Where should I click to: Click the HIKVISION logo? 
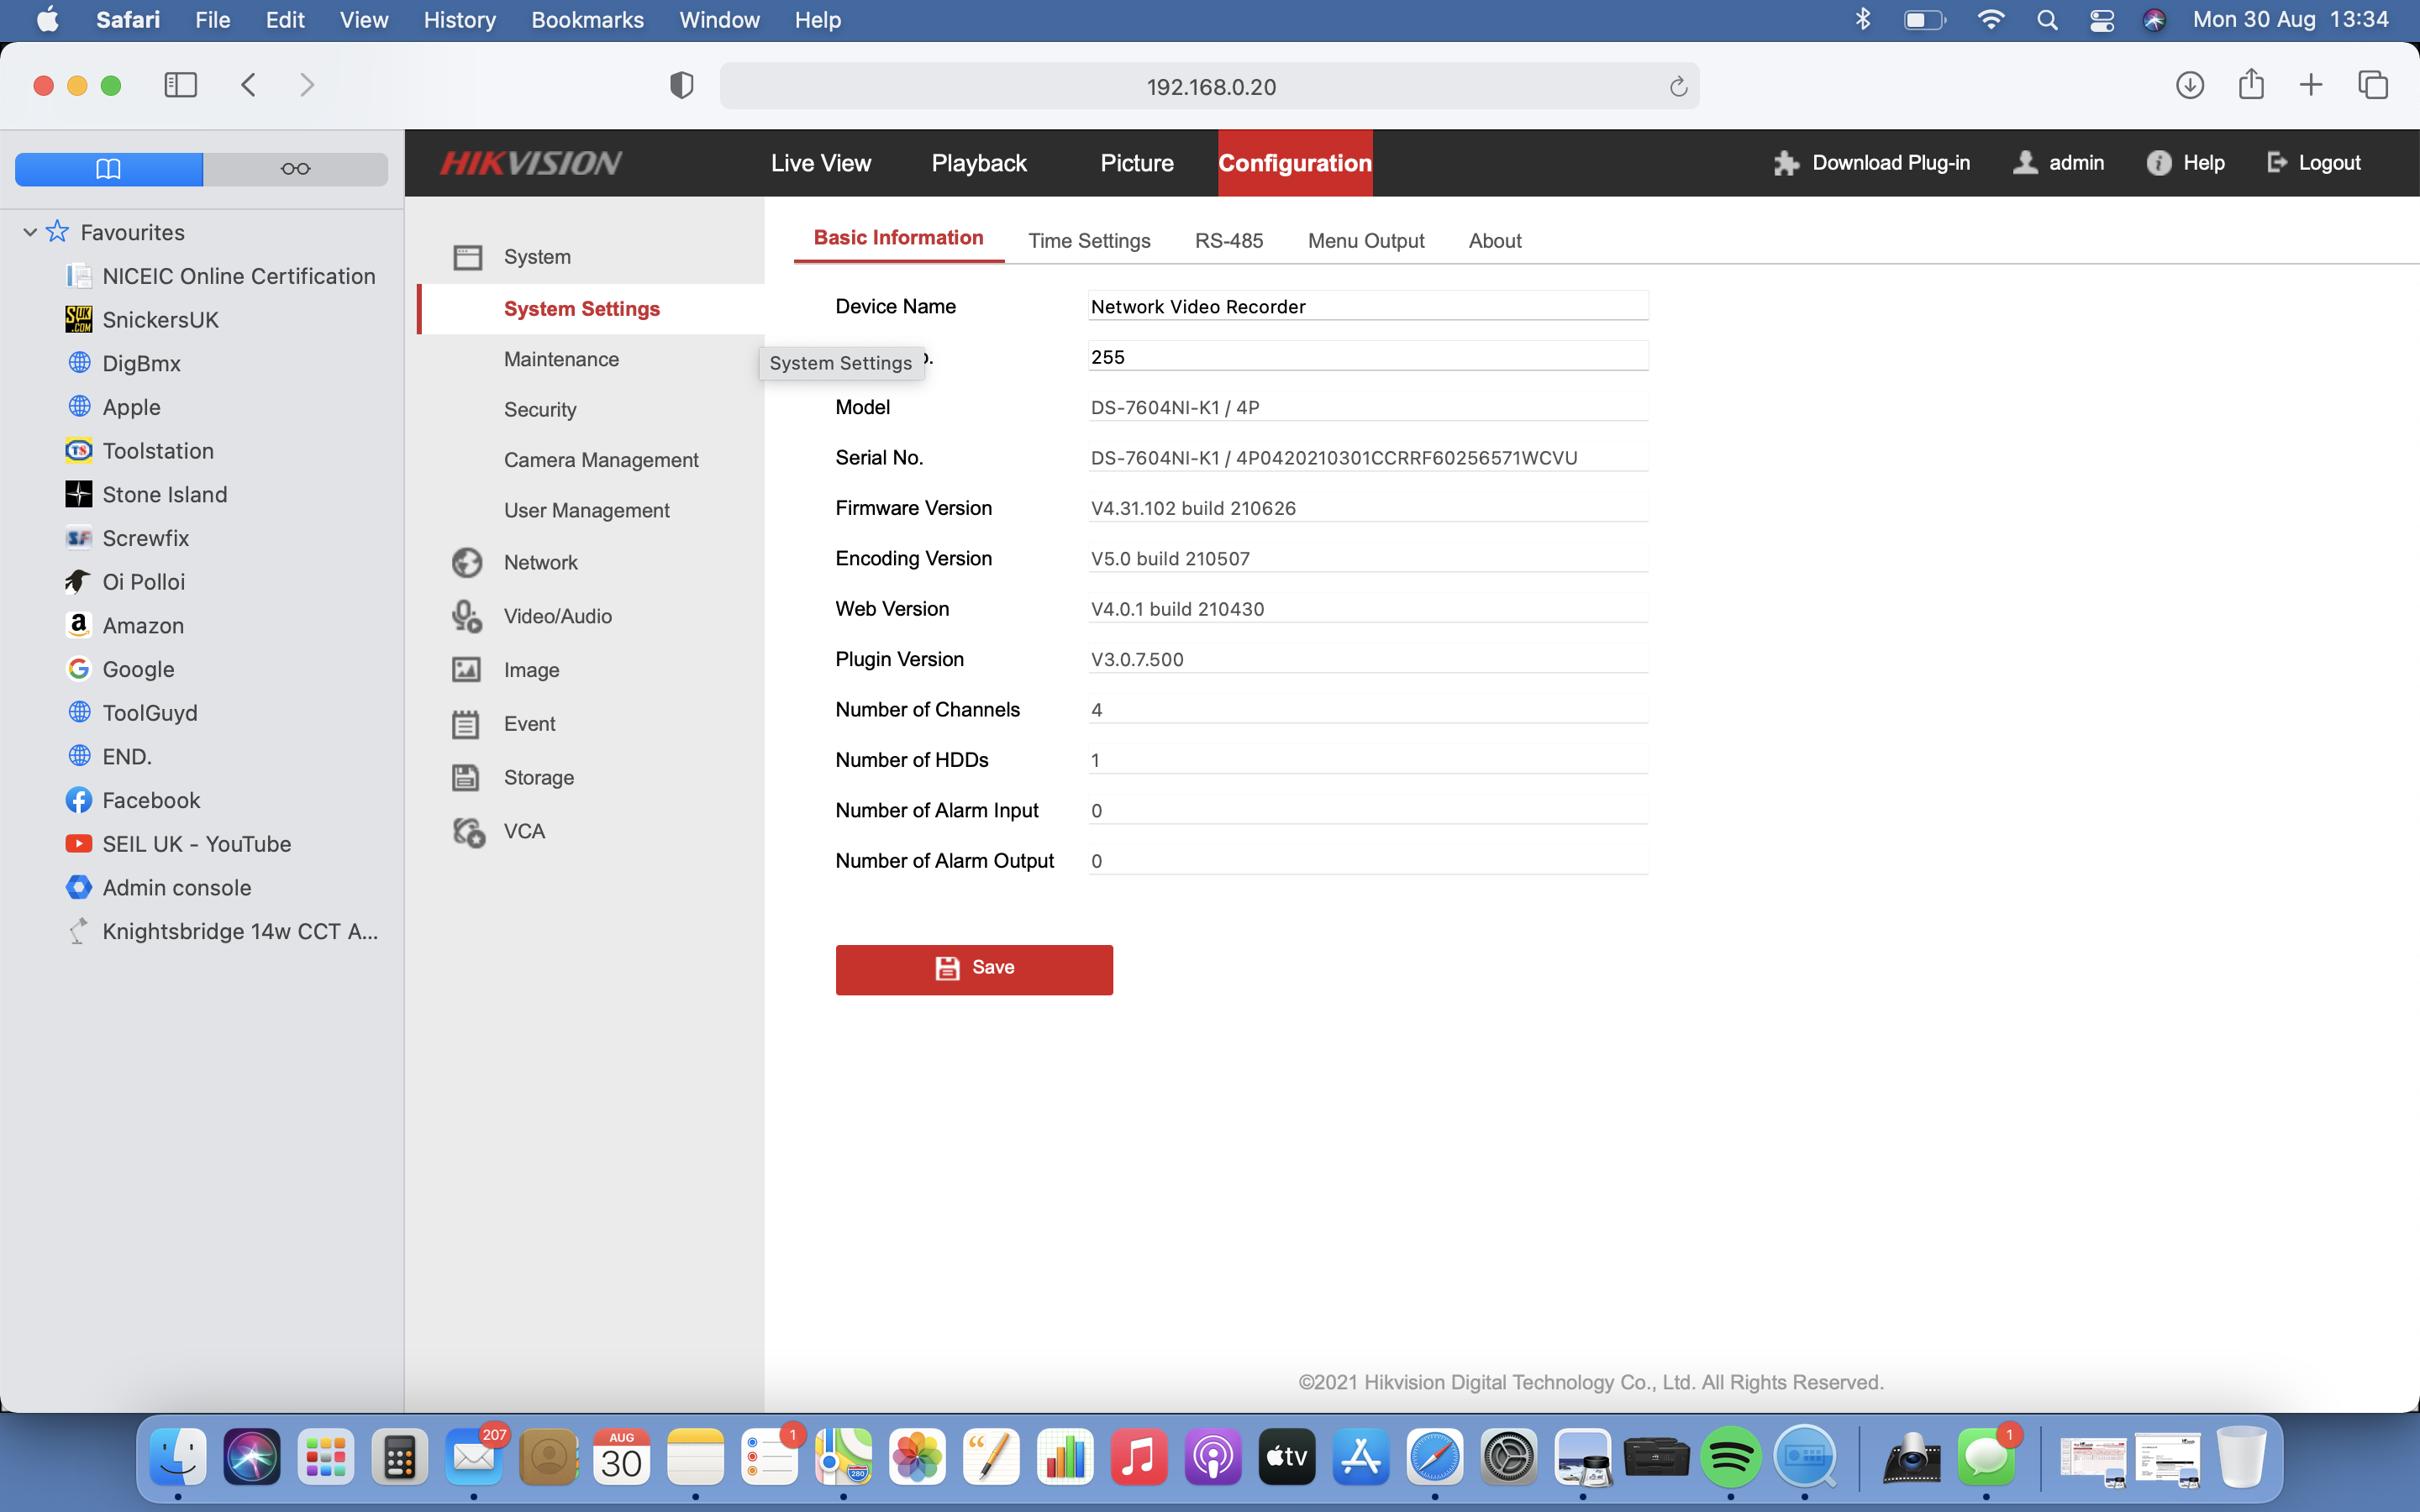point(529,162)
